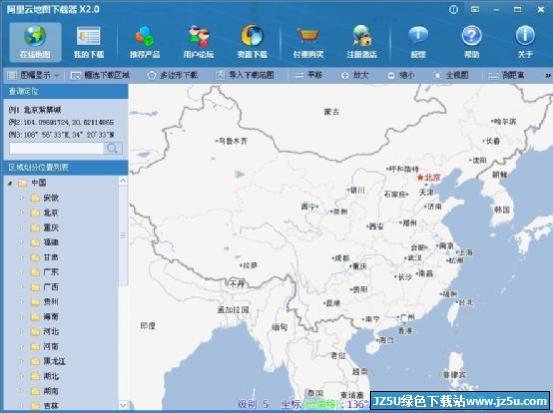The image size is (553, 413).
Task: Click the 查询定位 panel header
Action: 66,91
